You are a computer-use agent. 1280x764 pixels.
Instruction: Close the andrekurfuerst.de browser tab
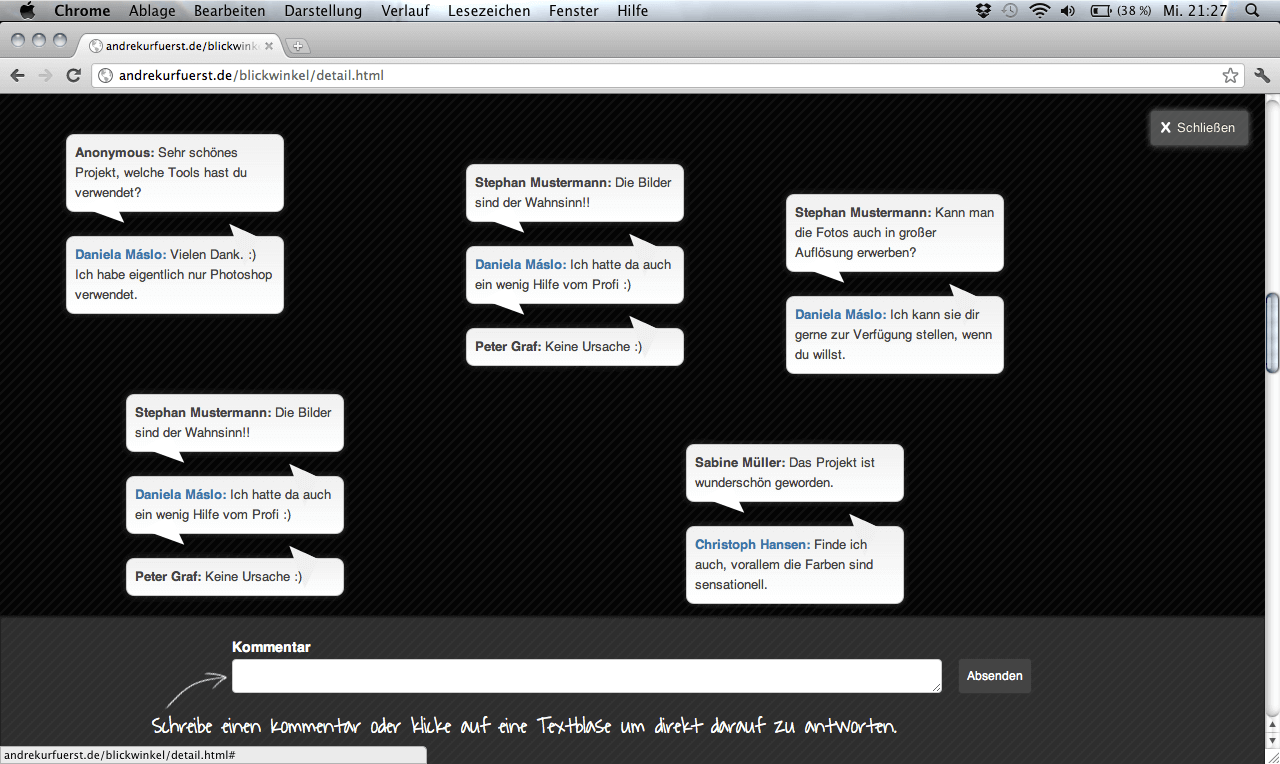[269, 46]
